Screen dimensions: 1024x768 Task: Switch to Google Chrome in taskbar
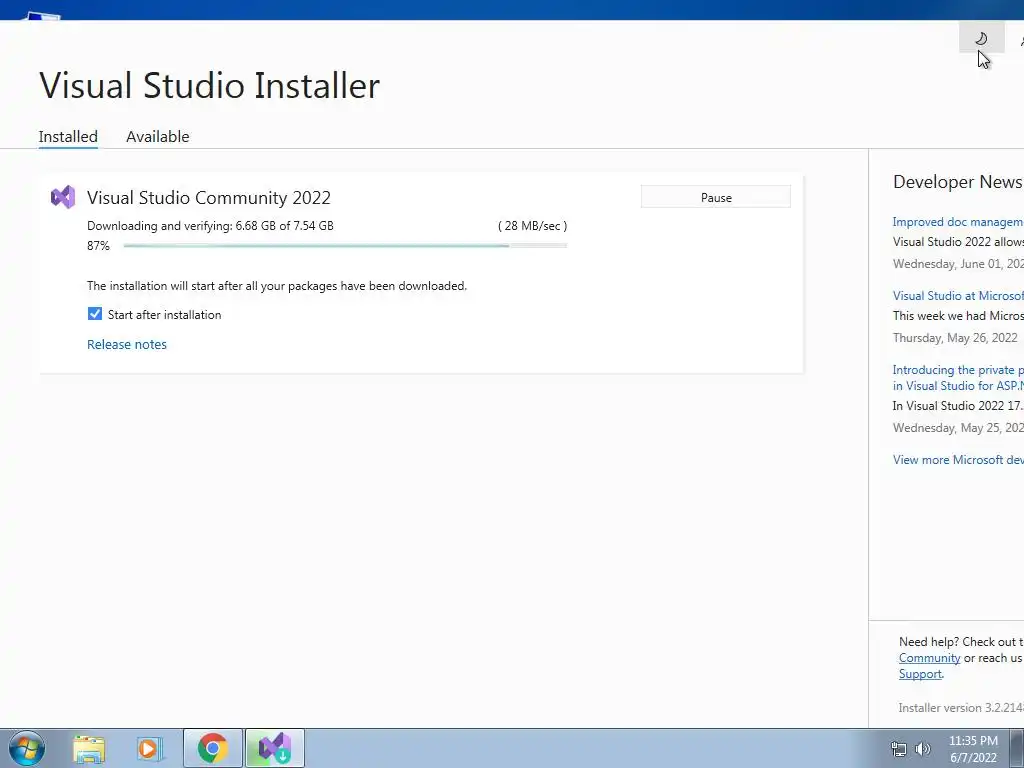(x=213, y=748)
